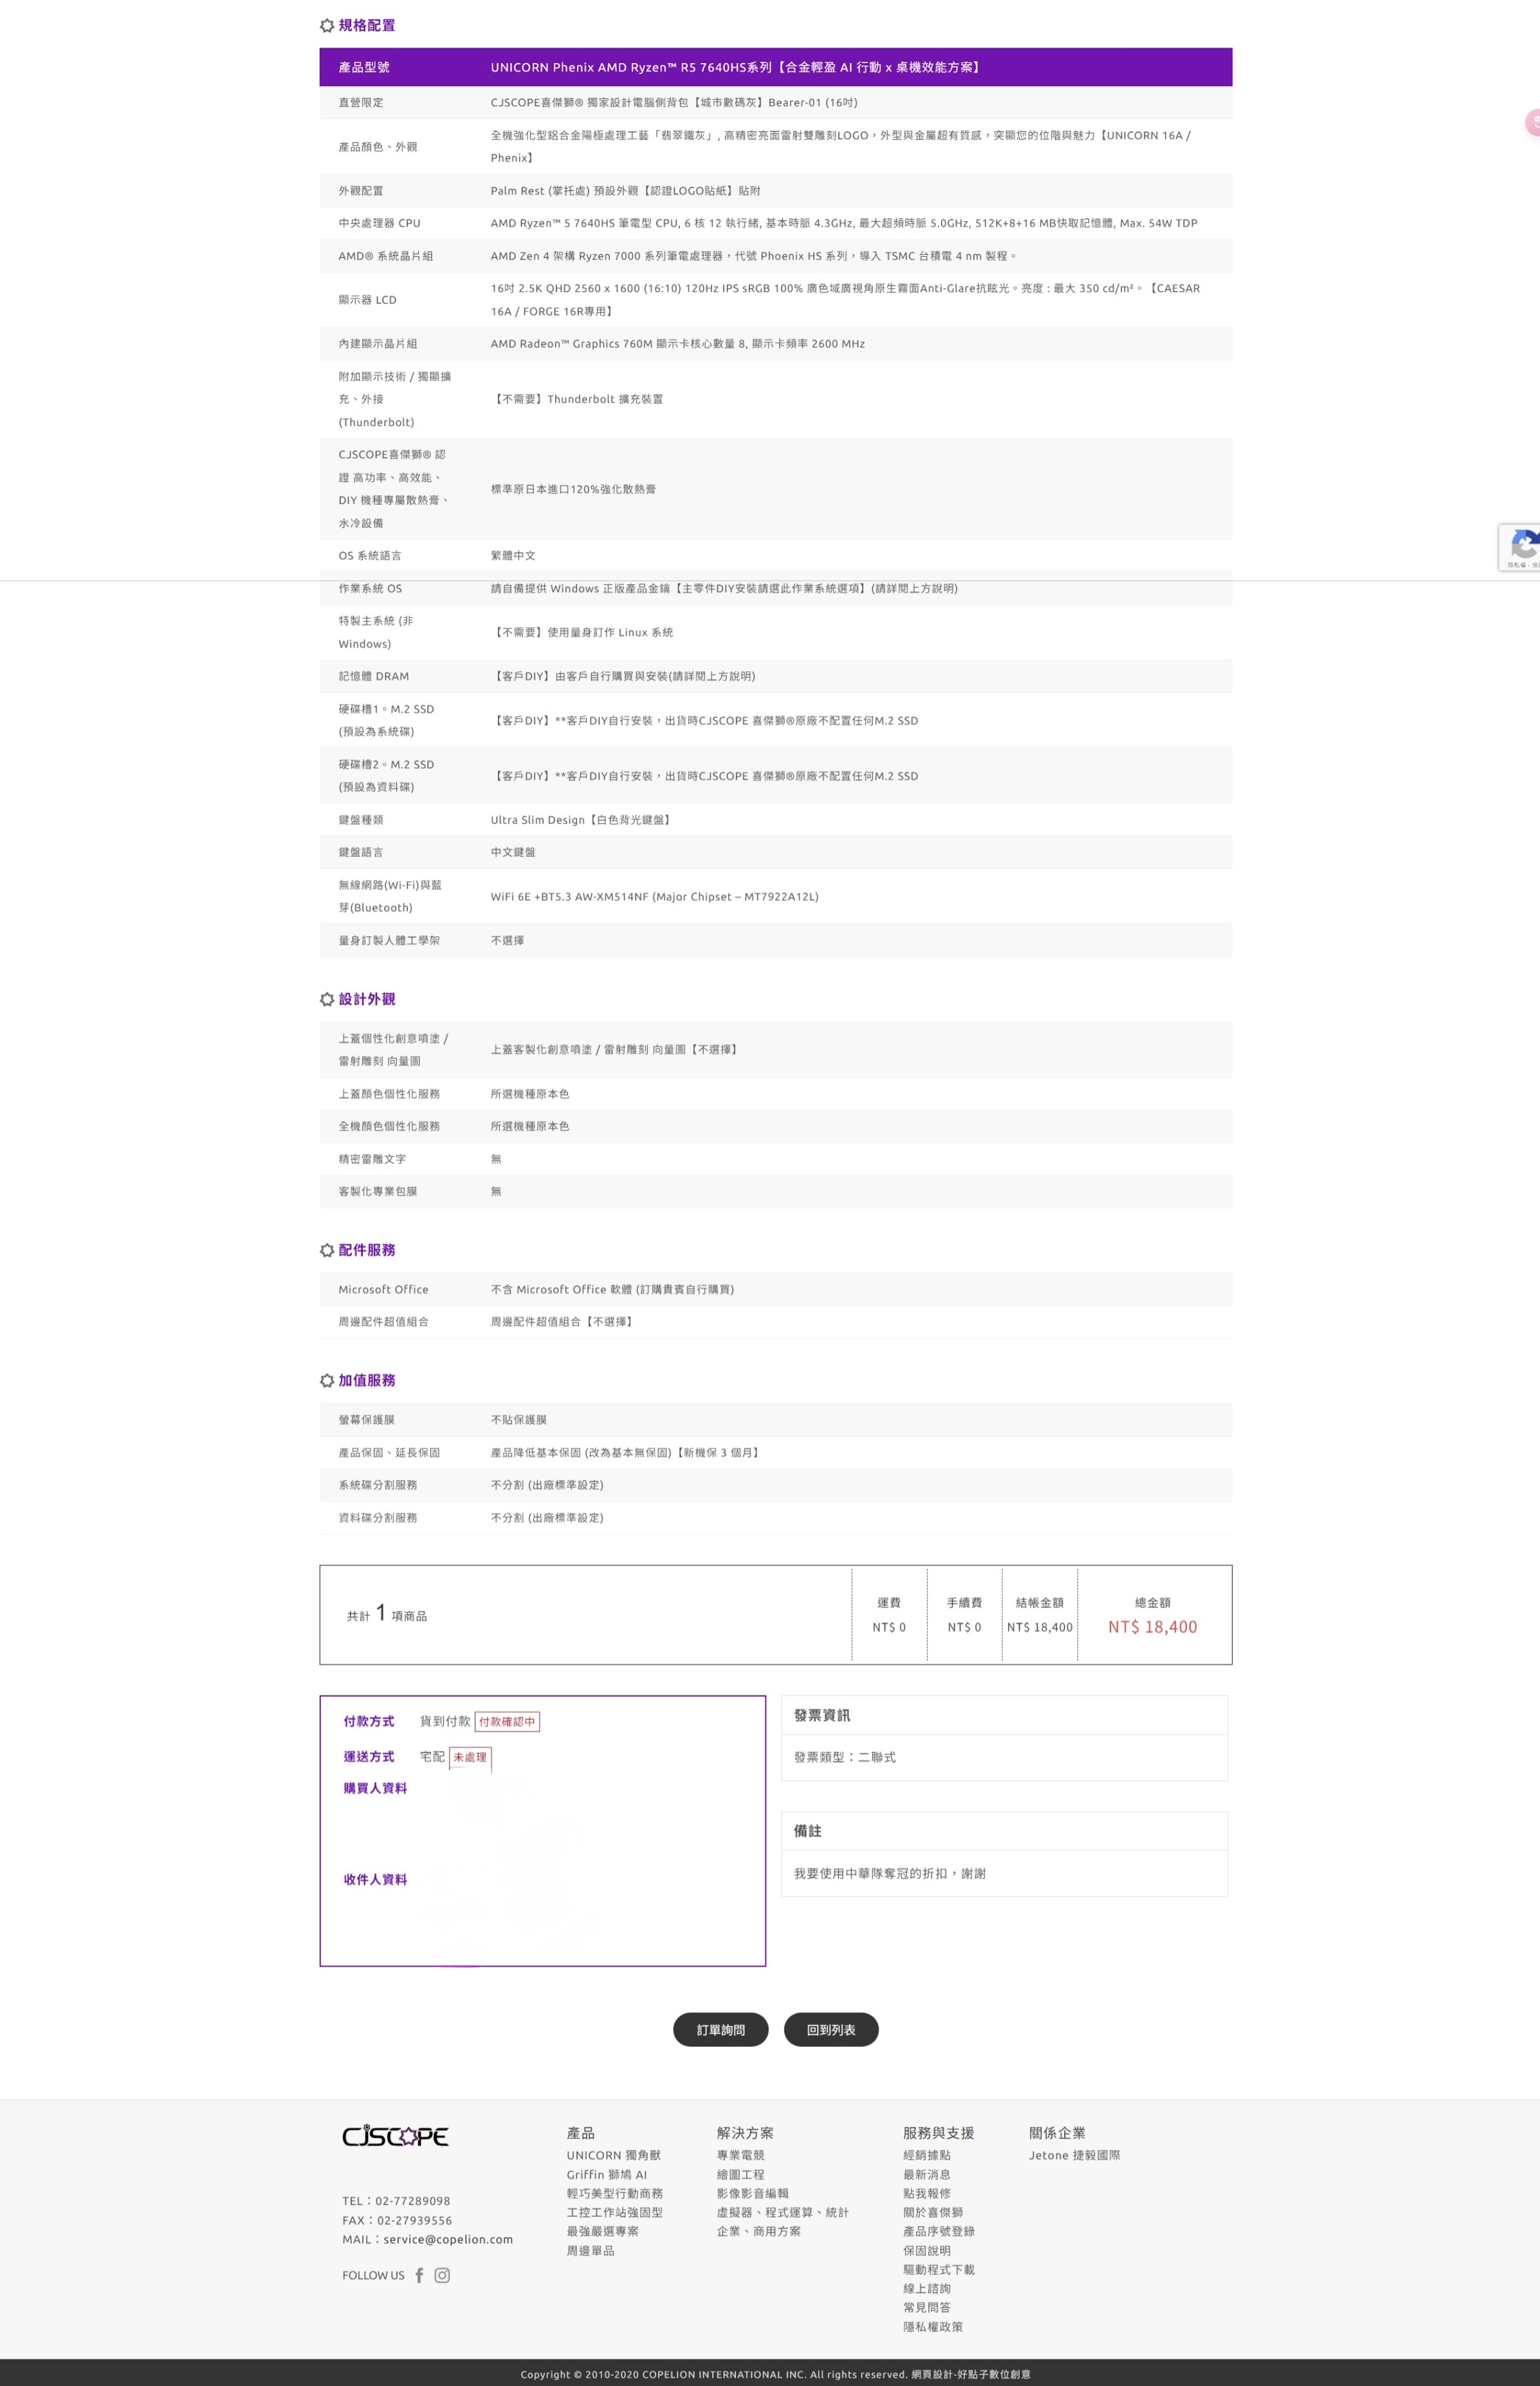Click the 訂單詢問 button
The height and width of the screenshot is (2386, 1540).
pyautogui.click(x=721, y=2030)
